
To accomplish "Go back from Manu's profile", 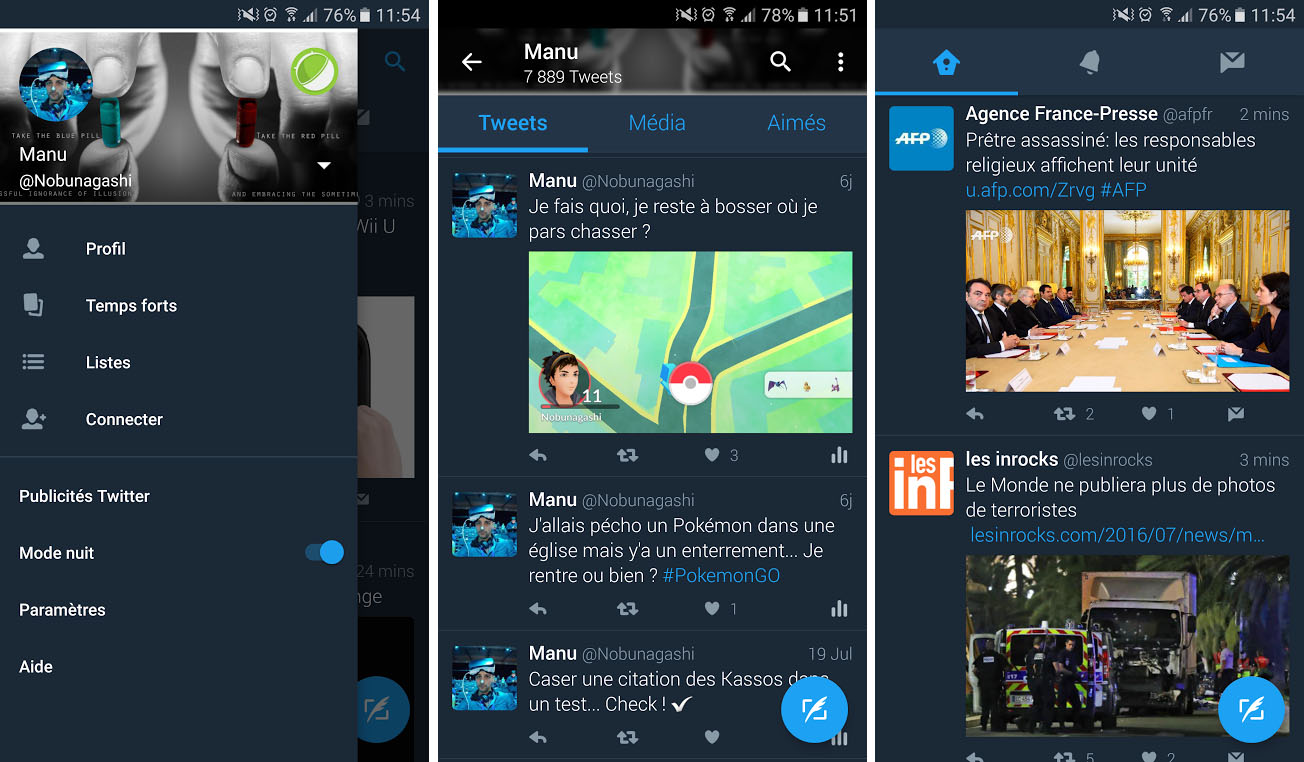I will (x=471, y=62).
